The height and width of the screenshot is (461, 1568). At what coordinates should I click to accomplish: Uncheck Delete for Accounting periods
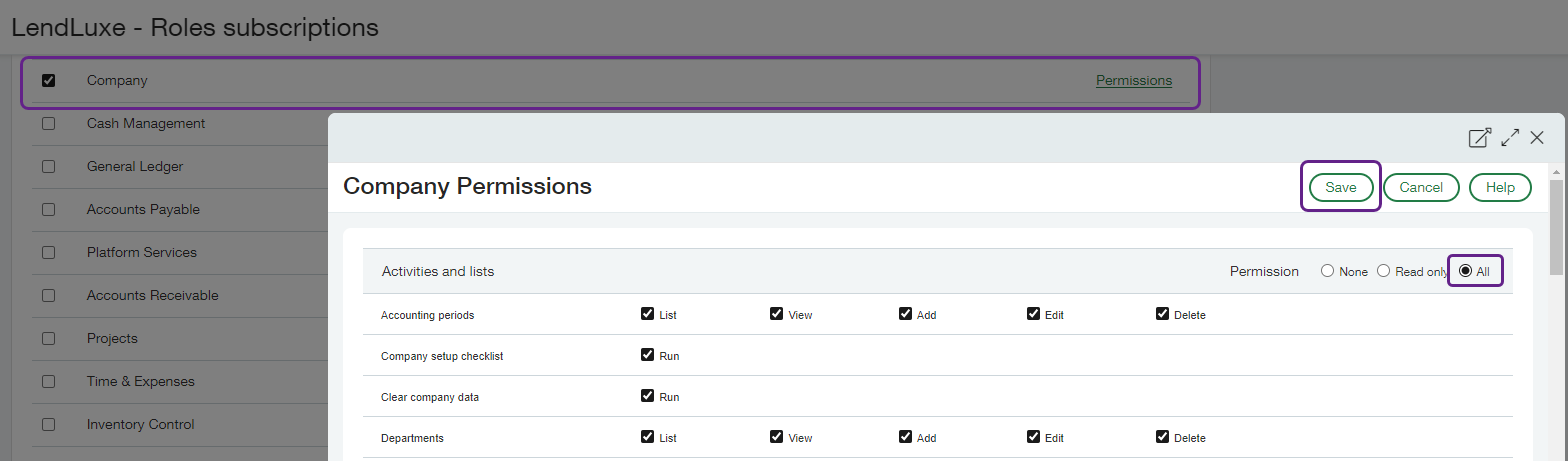pyautogui.click(x=1162, y=314)
